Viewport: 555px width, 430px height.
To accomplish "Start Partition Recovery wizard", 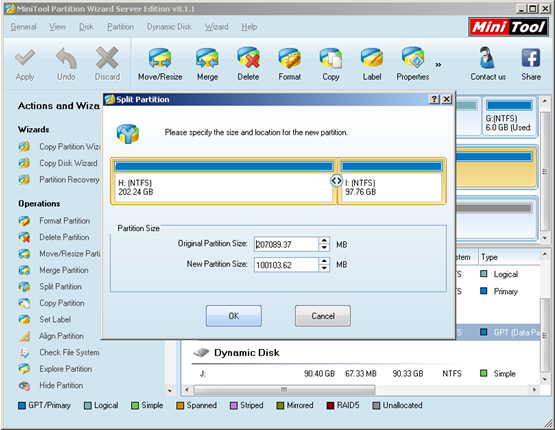I will [59, 179].
